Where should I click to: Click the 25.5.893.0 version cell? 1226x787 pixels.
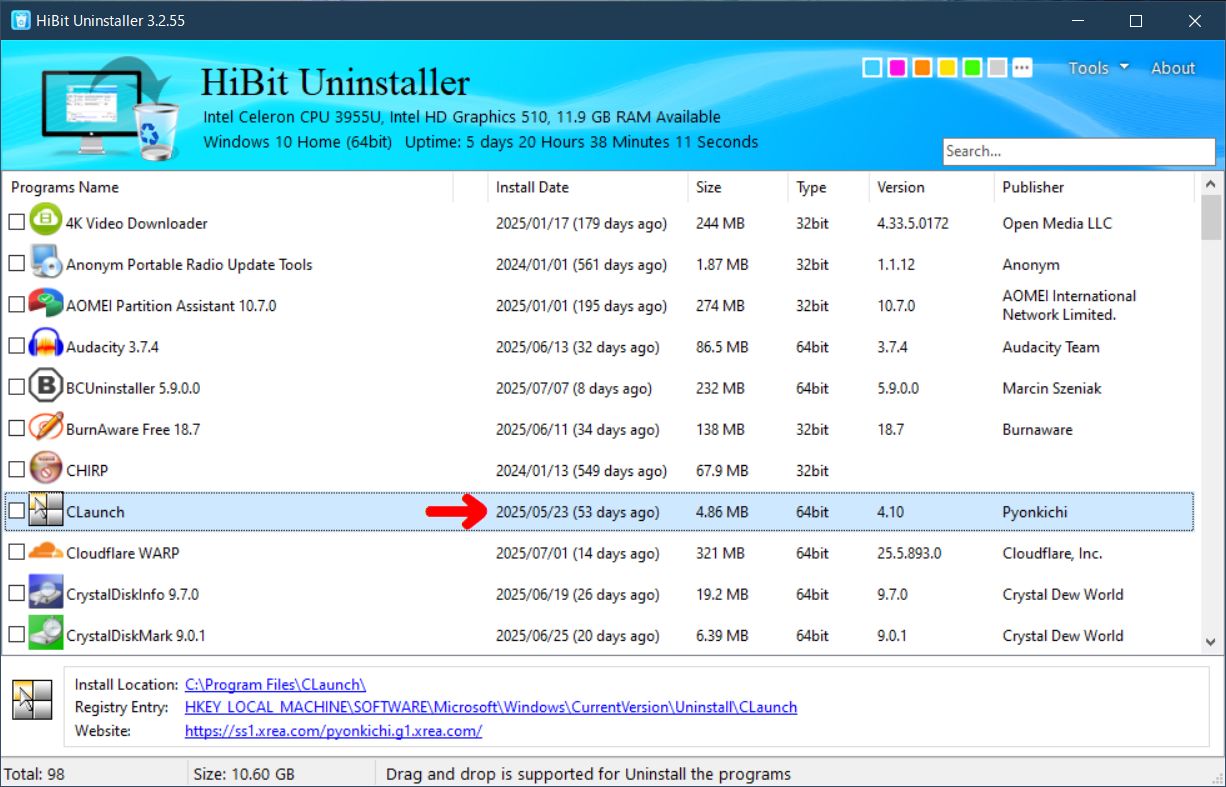point(909,553)
